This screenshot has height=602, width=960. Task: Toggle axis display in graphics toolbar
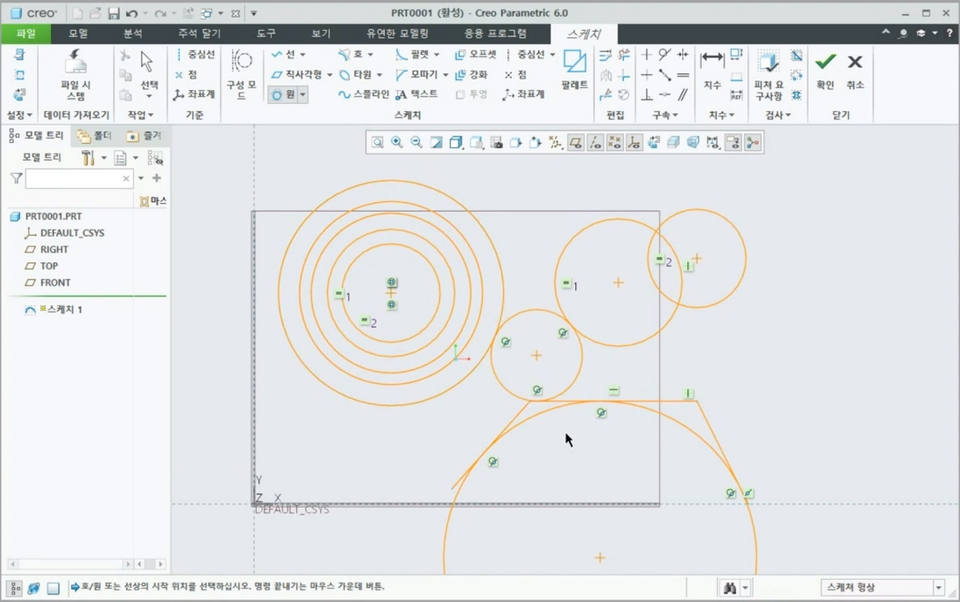595,142
